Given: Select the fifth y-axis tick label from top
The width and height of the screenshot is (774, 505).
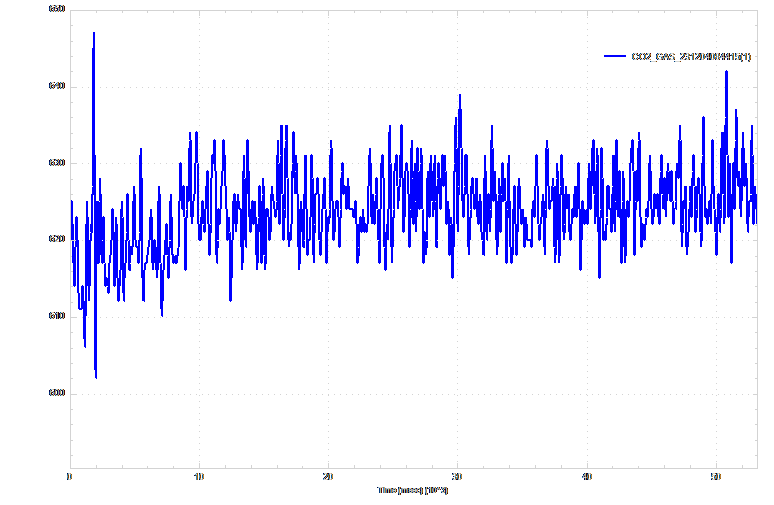Looking at the screenshot, I should tap(57, 316).
